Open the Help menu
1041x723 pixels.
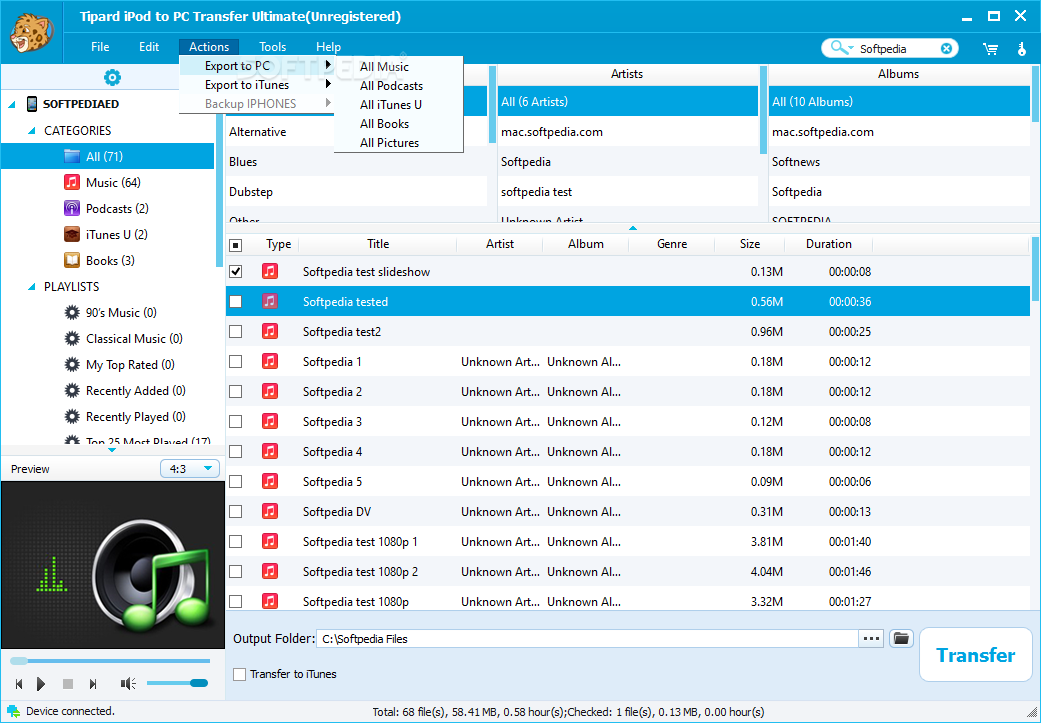[328, 46]
